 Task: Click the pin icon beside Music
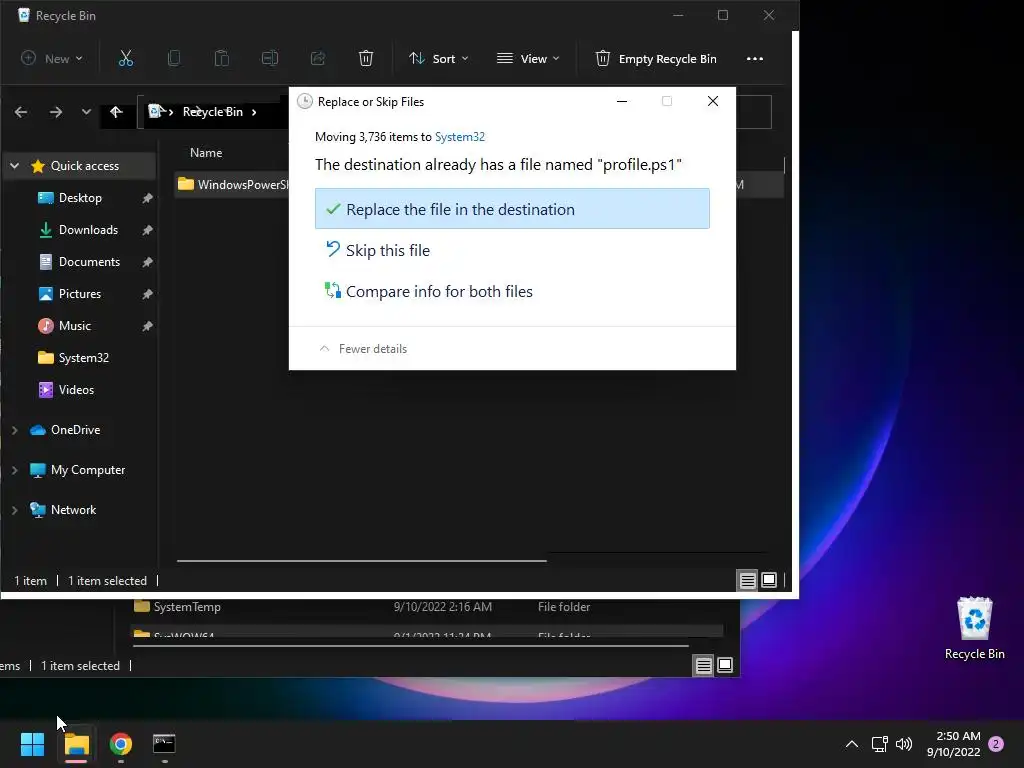(148, 326)
